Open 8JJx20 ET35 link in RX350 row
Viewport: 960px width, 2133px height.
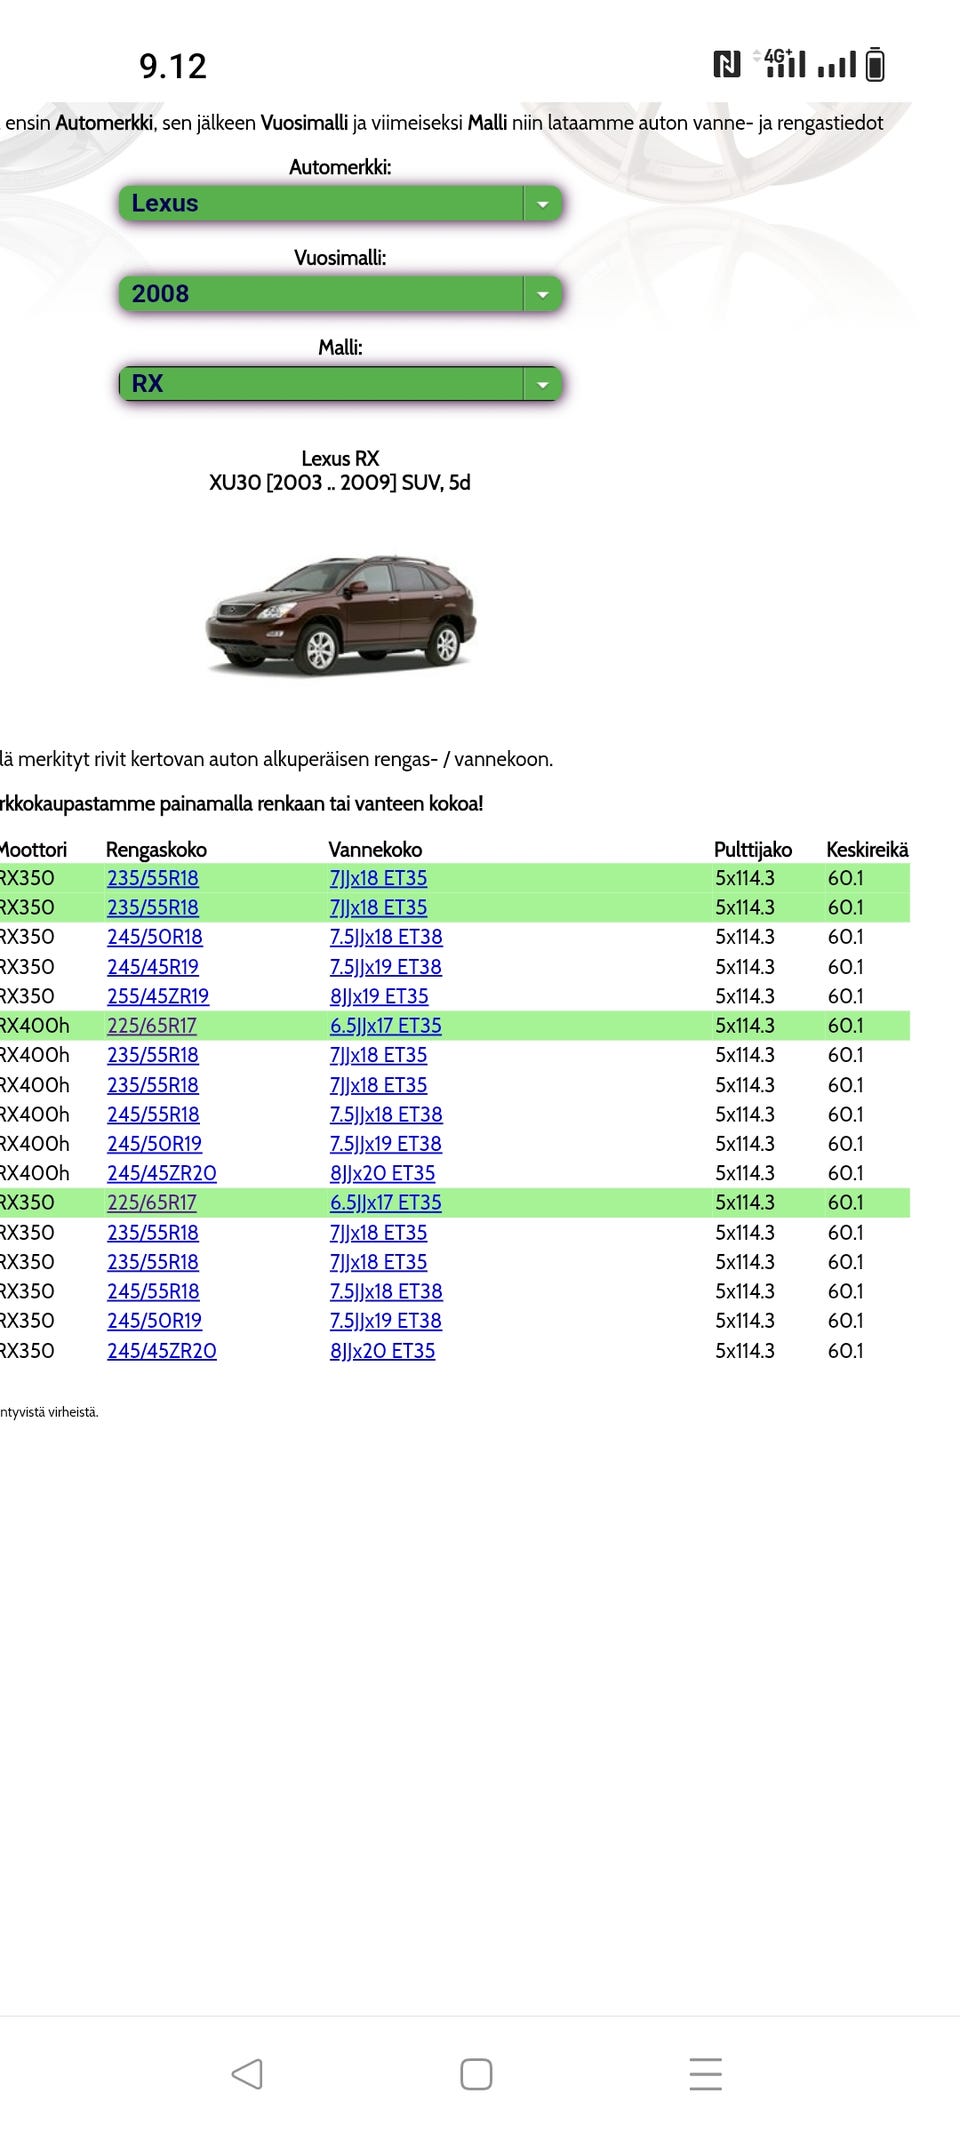[383, 1351]
